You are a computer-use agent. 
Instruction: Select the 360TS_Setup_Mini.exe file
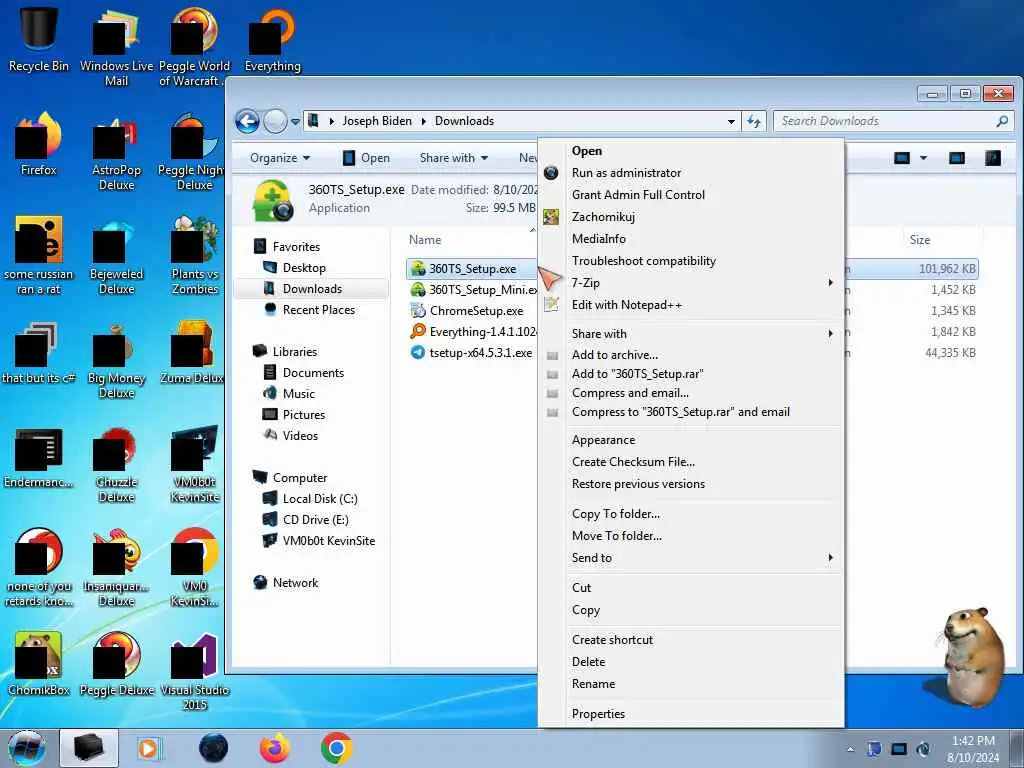pos(473,290)
